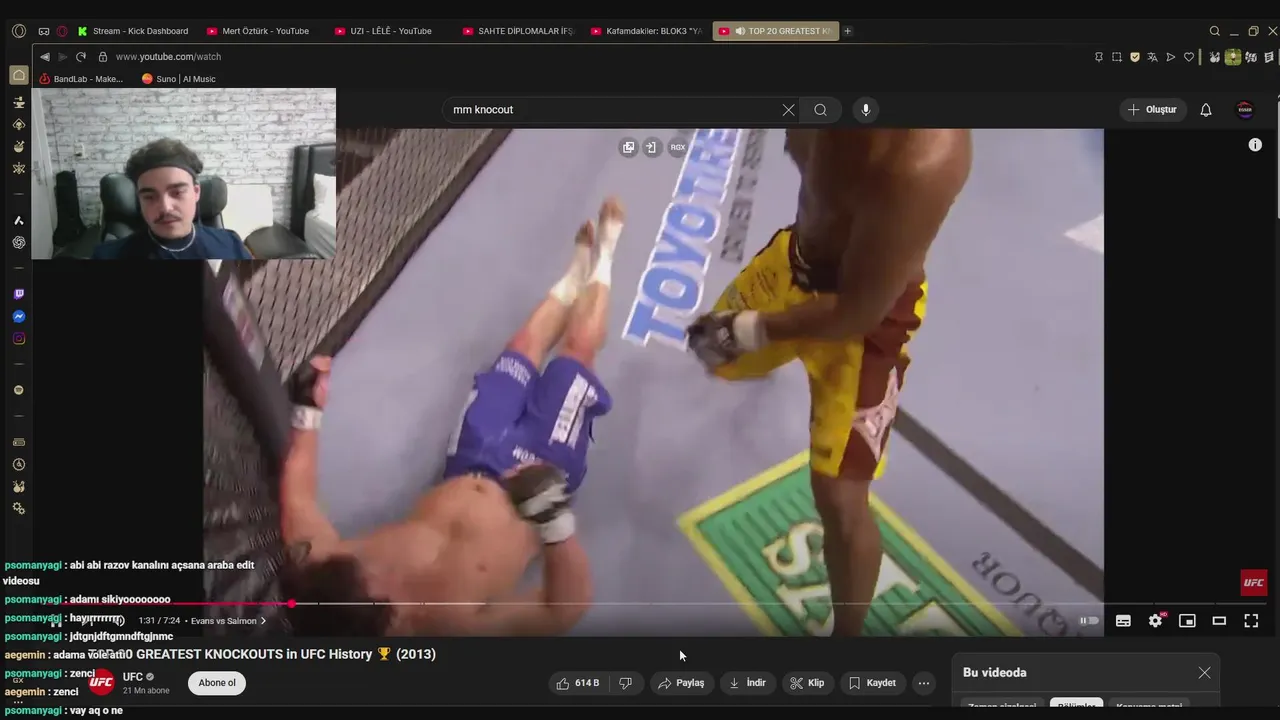Expand the Evans vs Salmon chapter chevron
This screenshot has height=720, width=1280.
tap(263, 621)
